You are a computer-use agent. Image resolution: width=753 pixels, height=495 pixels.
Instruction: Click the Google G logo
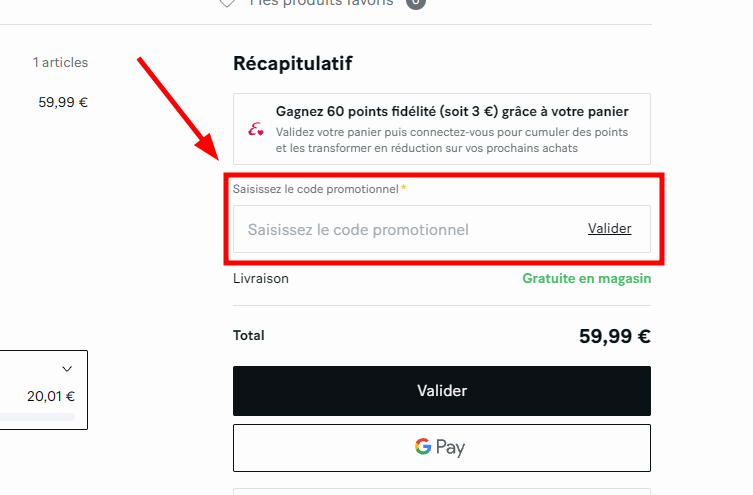click(424, 447)
